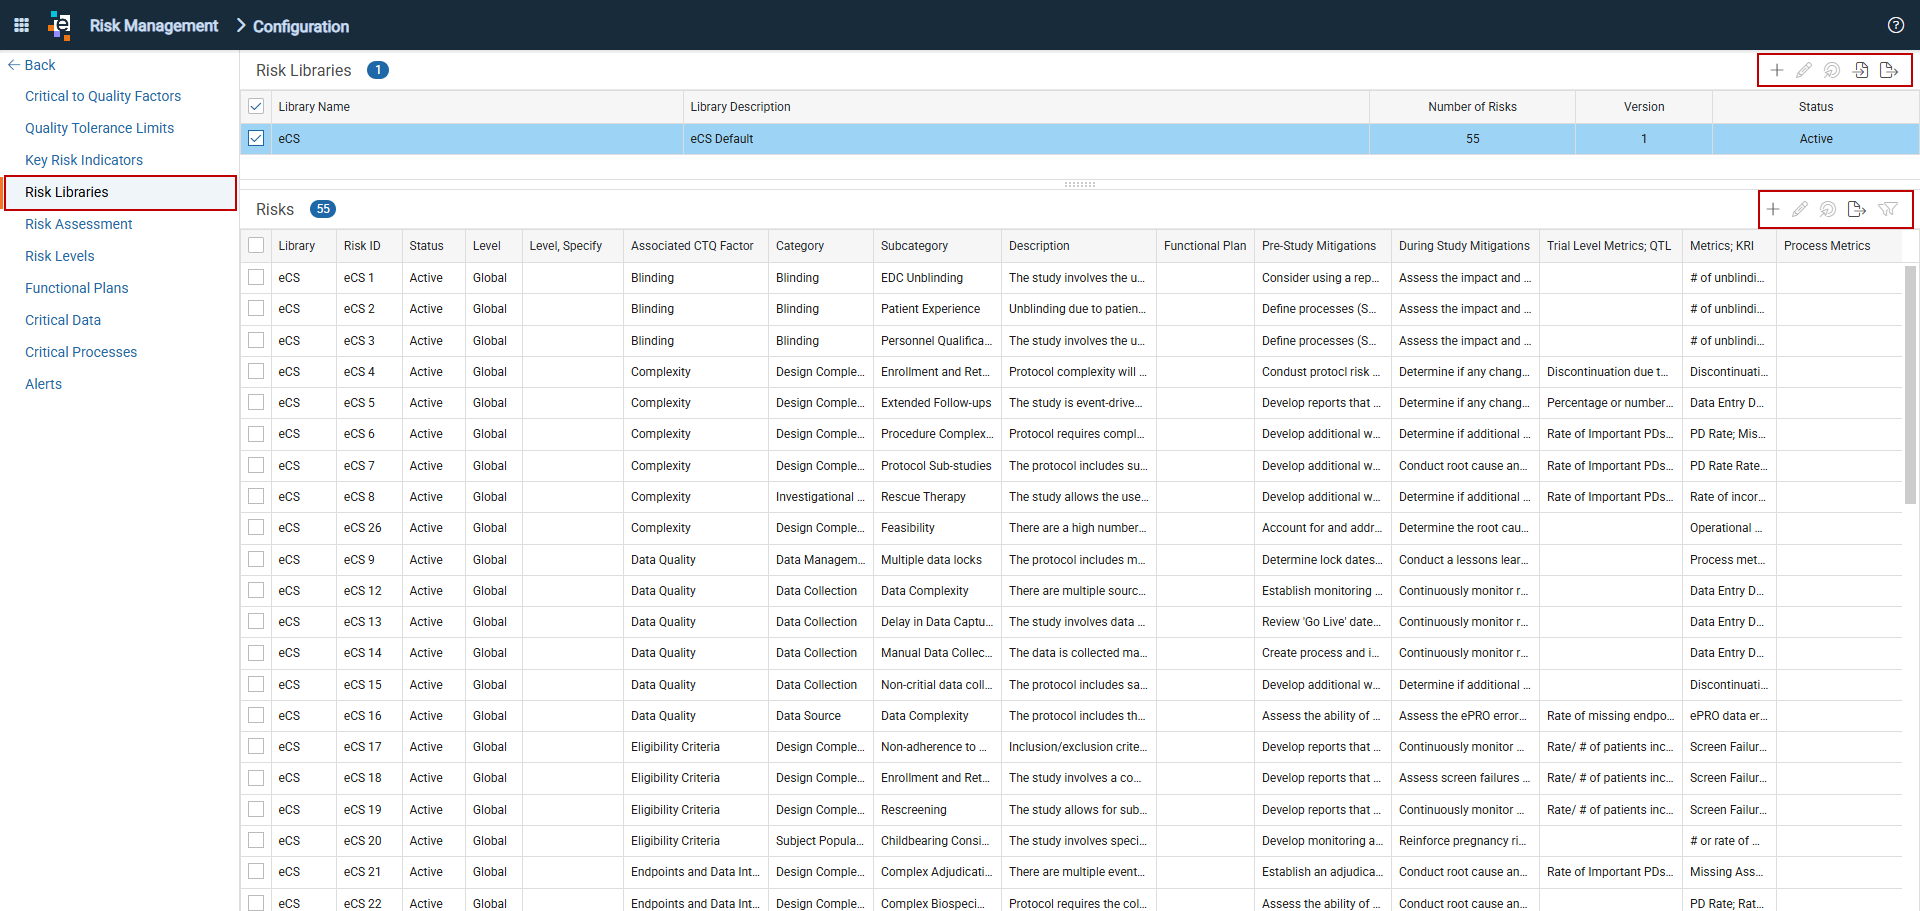1920x911 pixels.
Task: Toggle the select-all checkbox in Risk Libraries header
Action: (256, 106)
